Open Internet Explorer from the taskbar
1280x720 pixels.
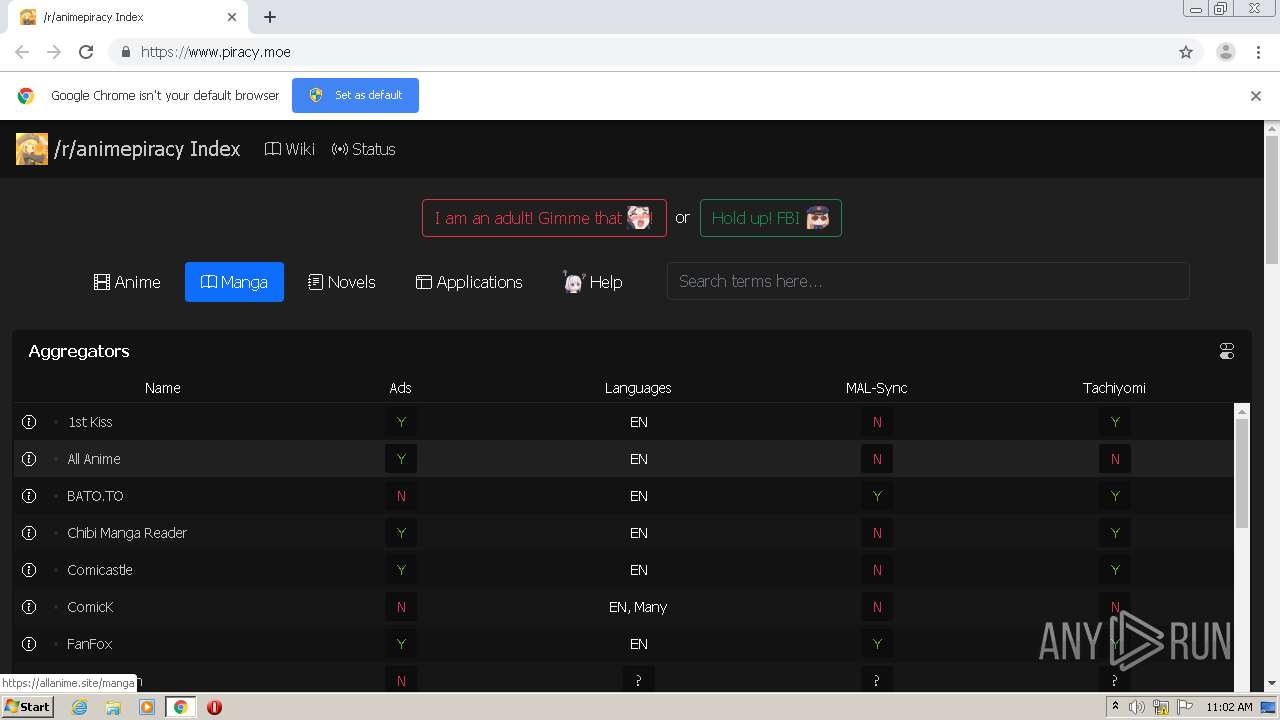coord(80,707)
